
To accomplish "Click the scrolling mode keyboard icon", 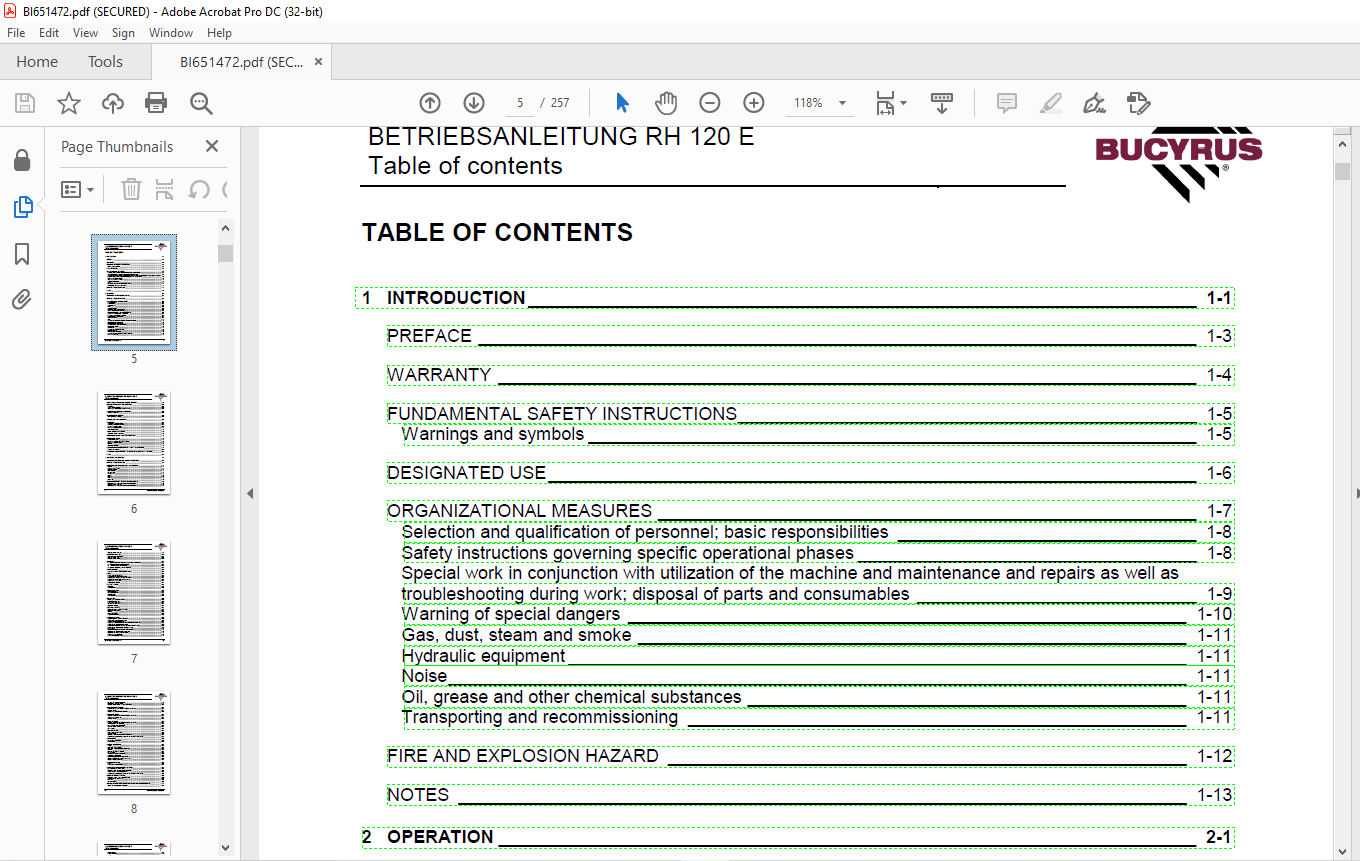I will 941,103.
